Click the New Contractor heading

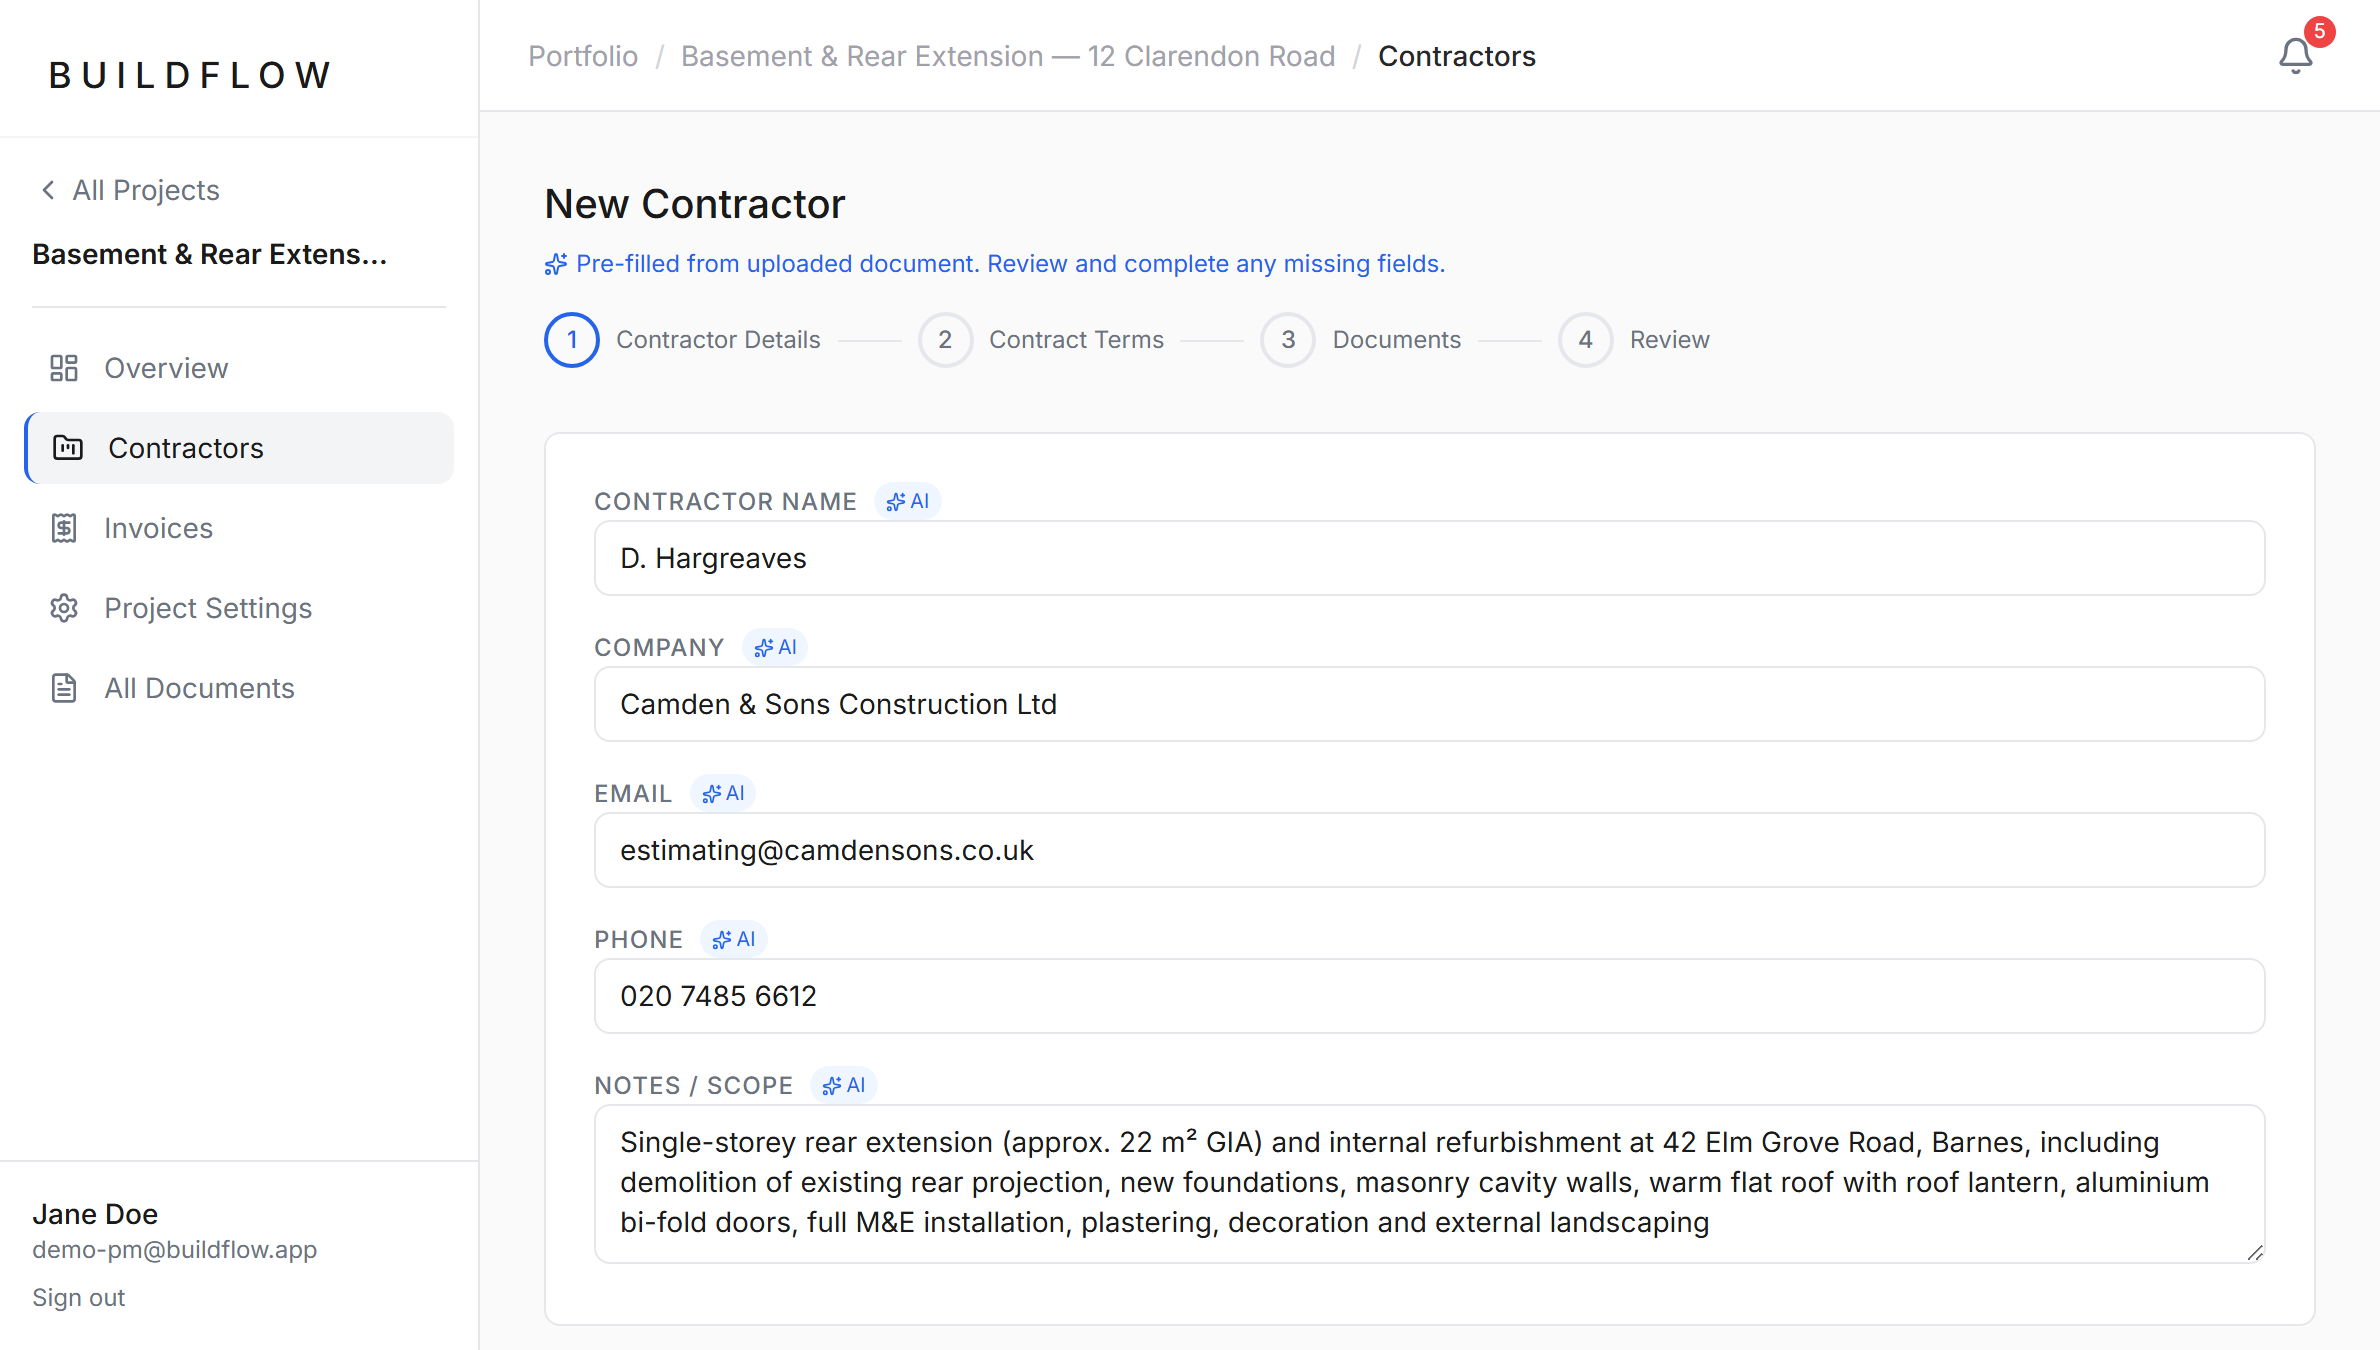point(694,204)
